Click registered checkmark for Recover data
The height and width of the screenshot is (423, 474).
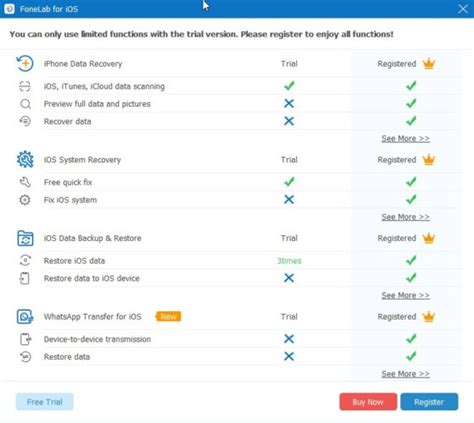(x=411, y=121)
